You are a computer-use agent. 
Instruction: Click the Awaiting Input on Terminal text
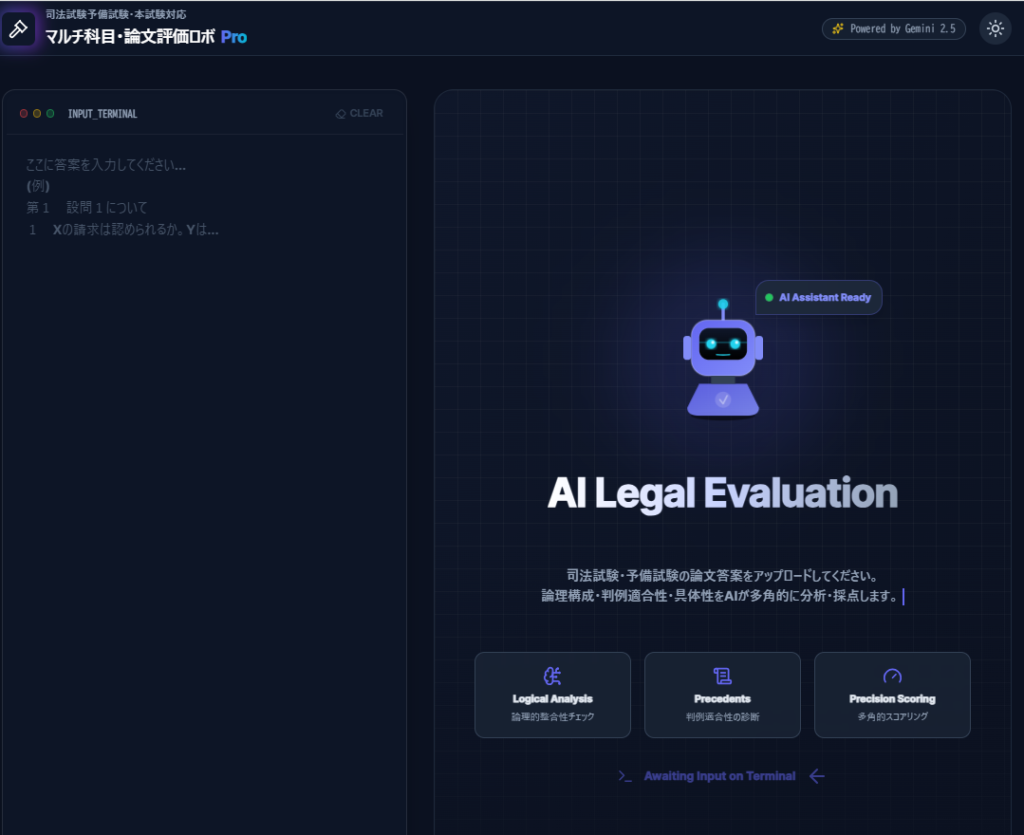[x=719, y=776]
